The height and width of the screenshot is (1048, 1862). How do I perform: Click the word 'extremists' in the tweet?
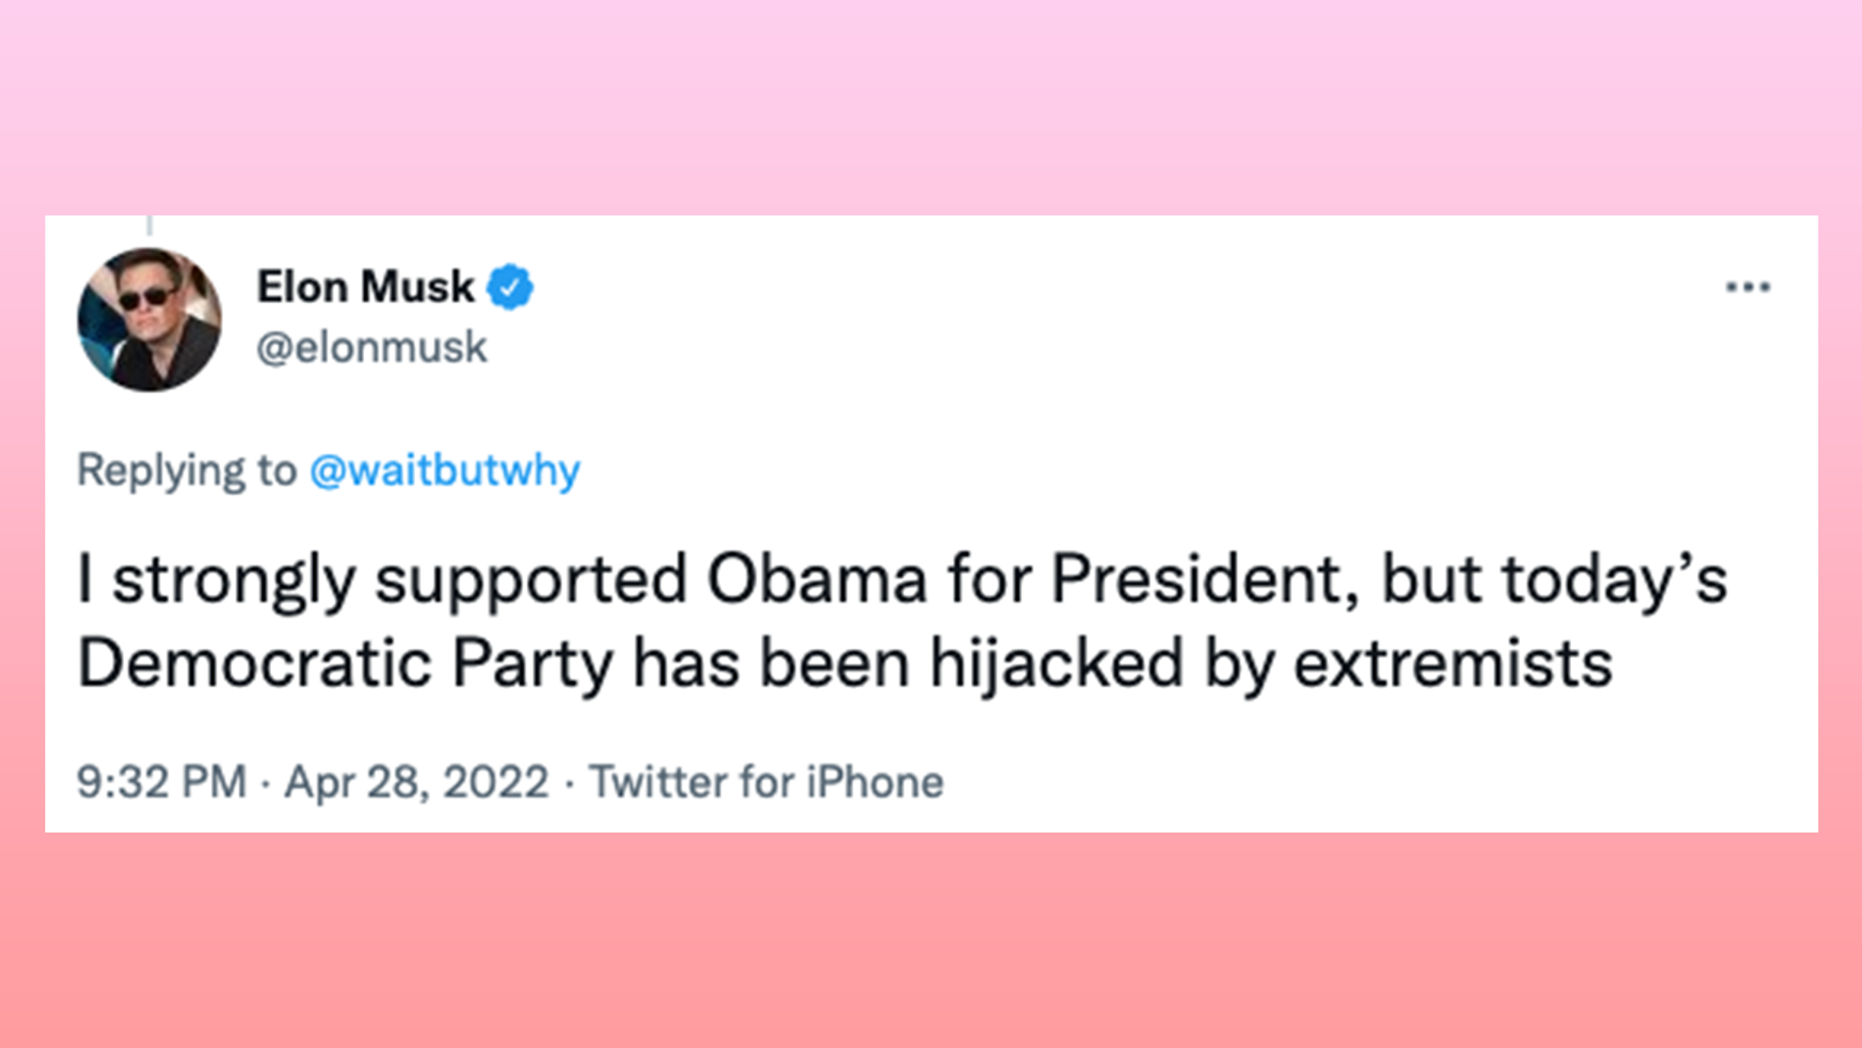point(1452,664)
